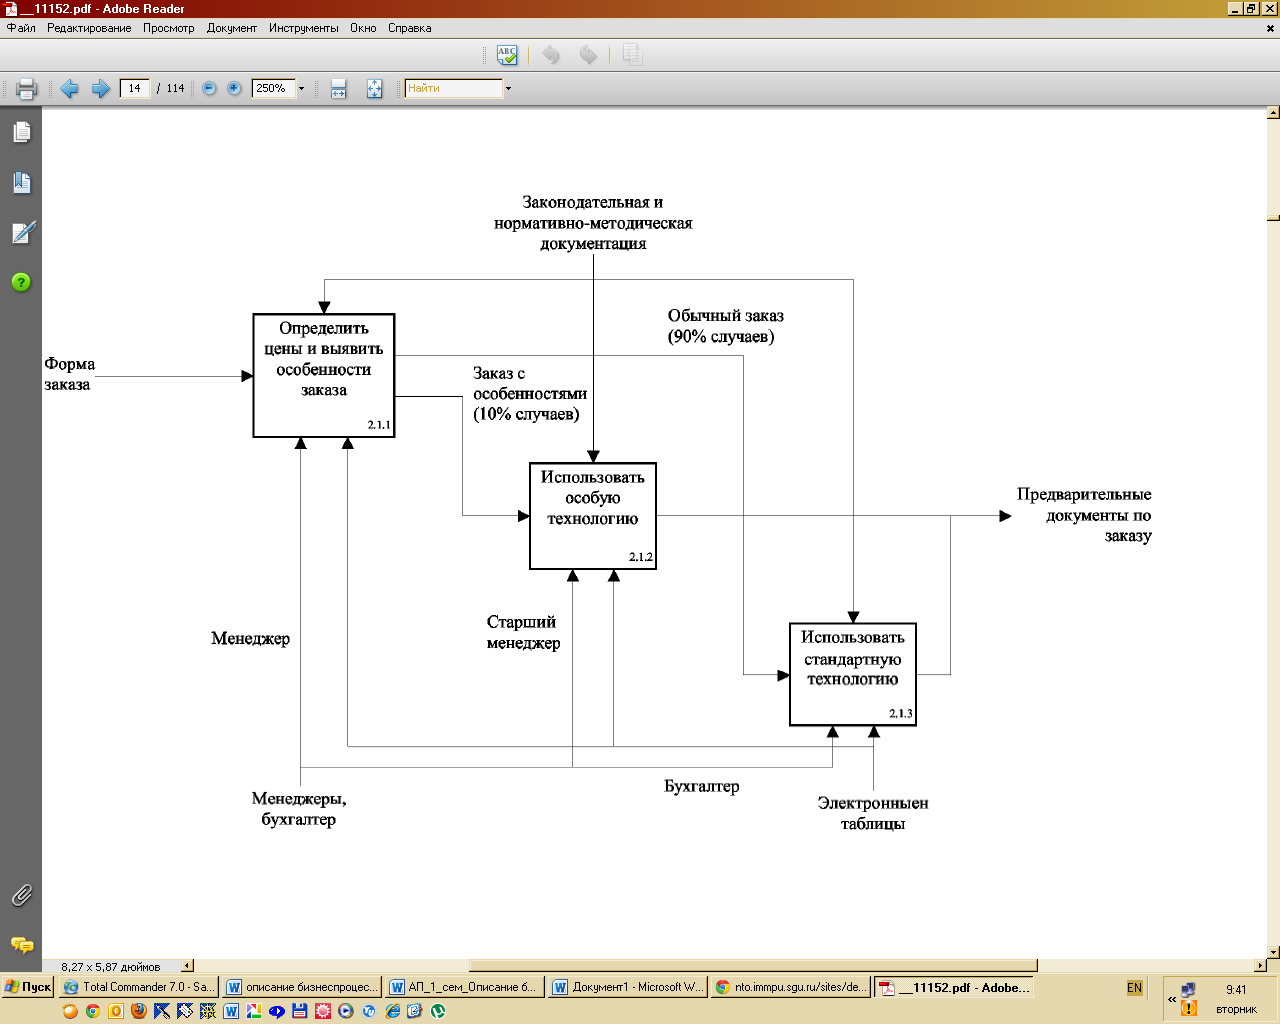Screen dimensions: 1280x1024
Task: Click the page number field showing 14
Action: (x=134, y=88)
